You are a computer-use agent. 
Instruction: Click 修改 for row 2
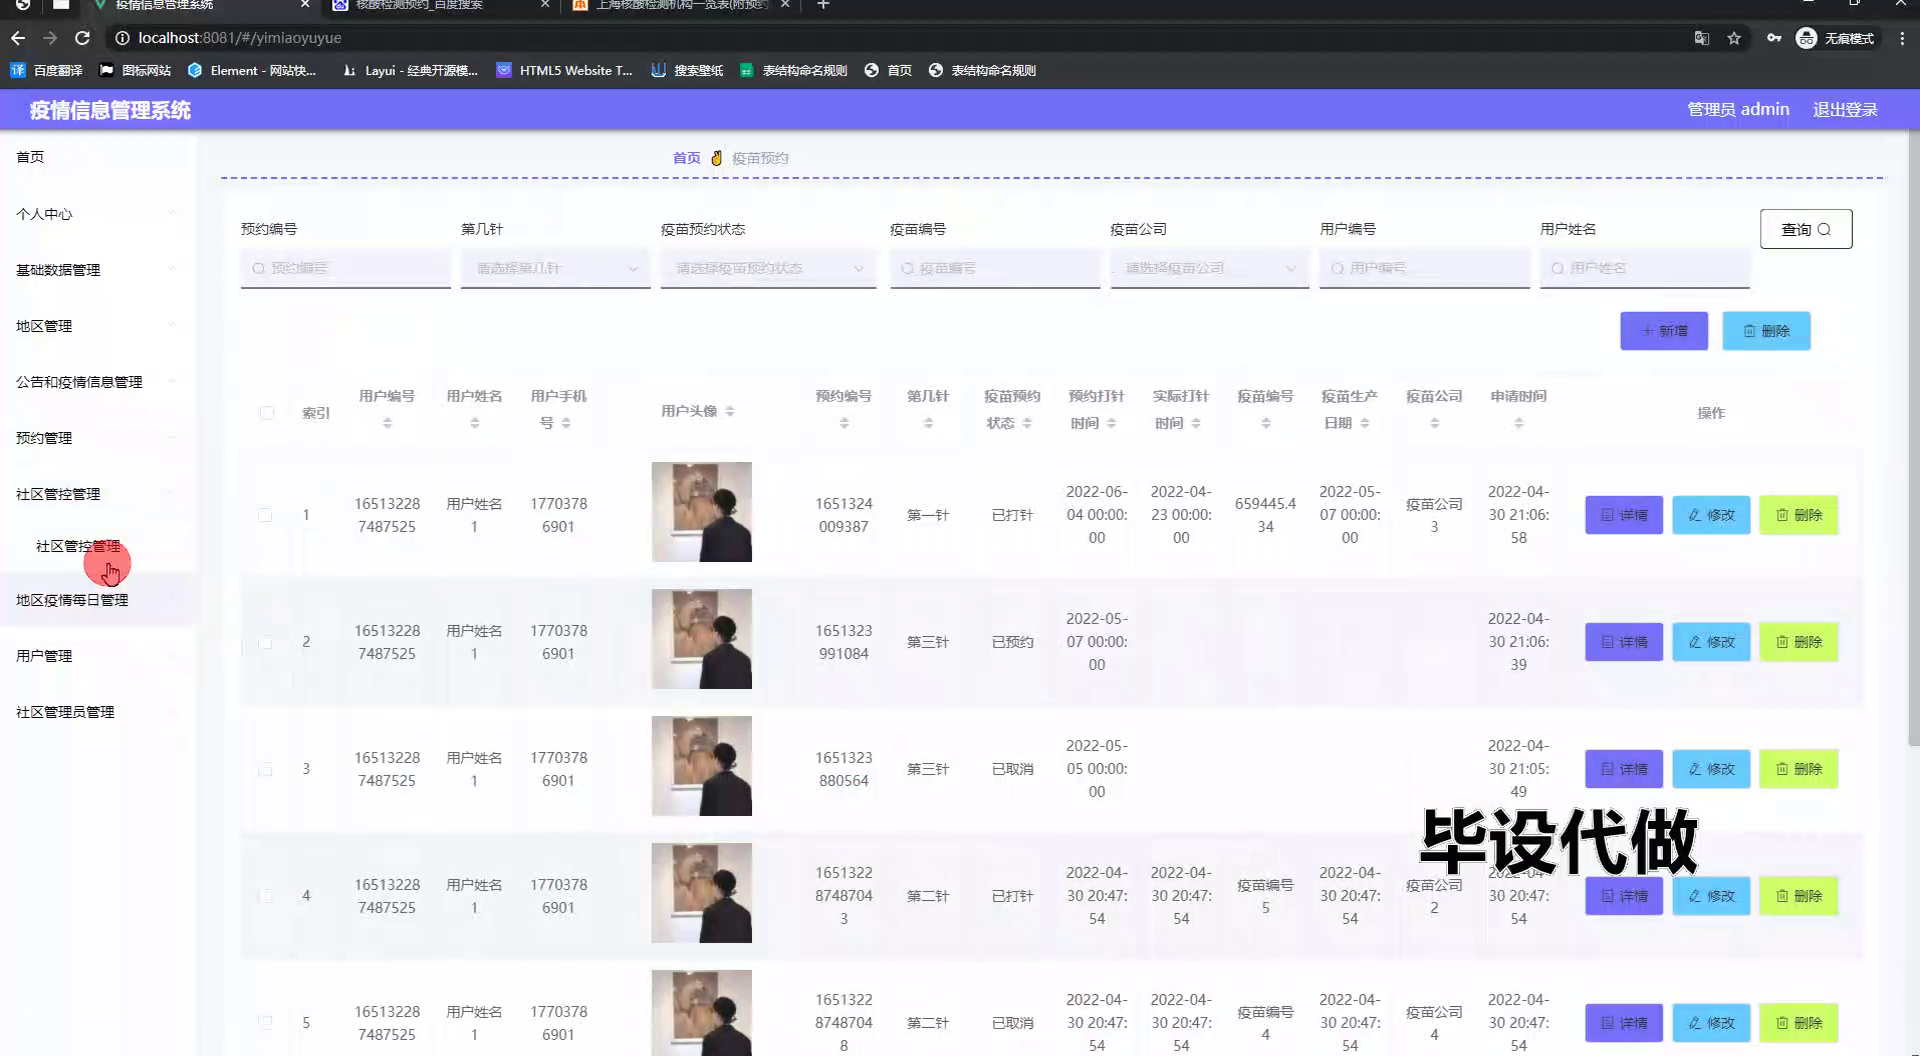click(1711, 642)
